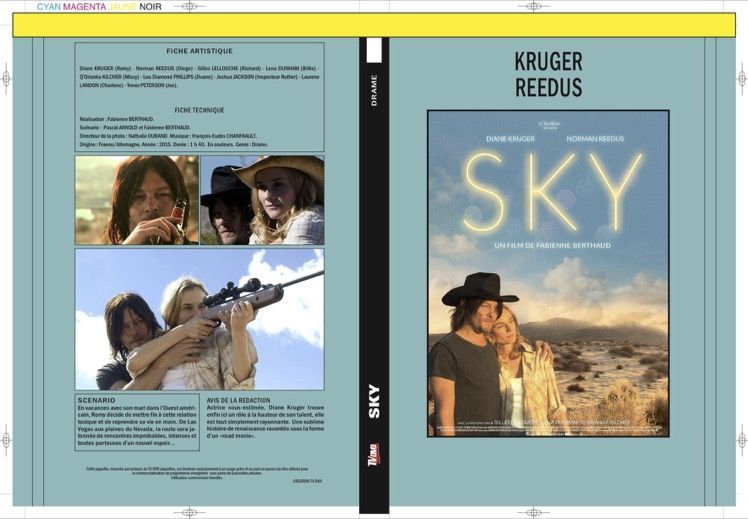748x519 pixels.
Task: Click the lower right edge registration mark
Action: (x=742, y=439)
